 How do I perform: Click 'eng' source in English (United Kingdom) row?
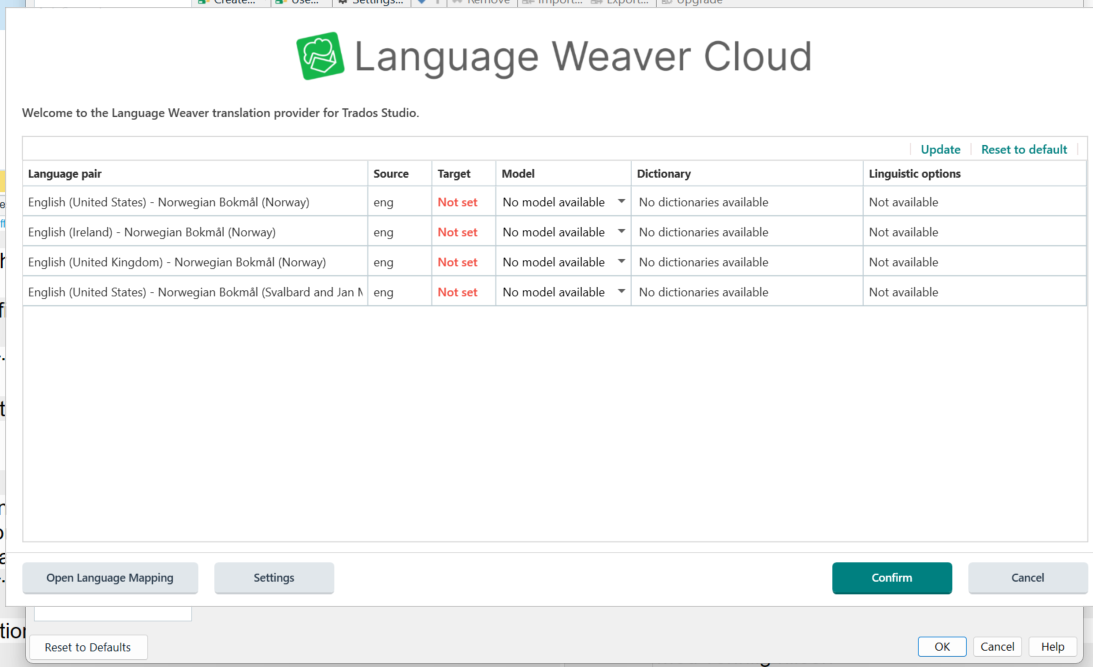[383, 263]
